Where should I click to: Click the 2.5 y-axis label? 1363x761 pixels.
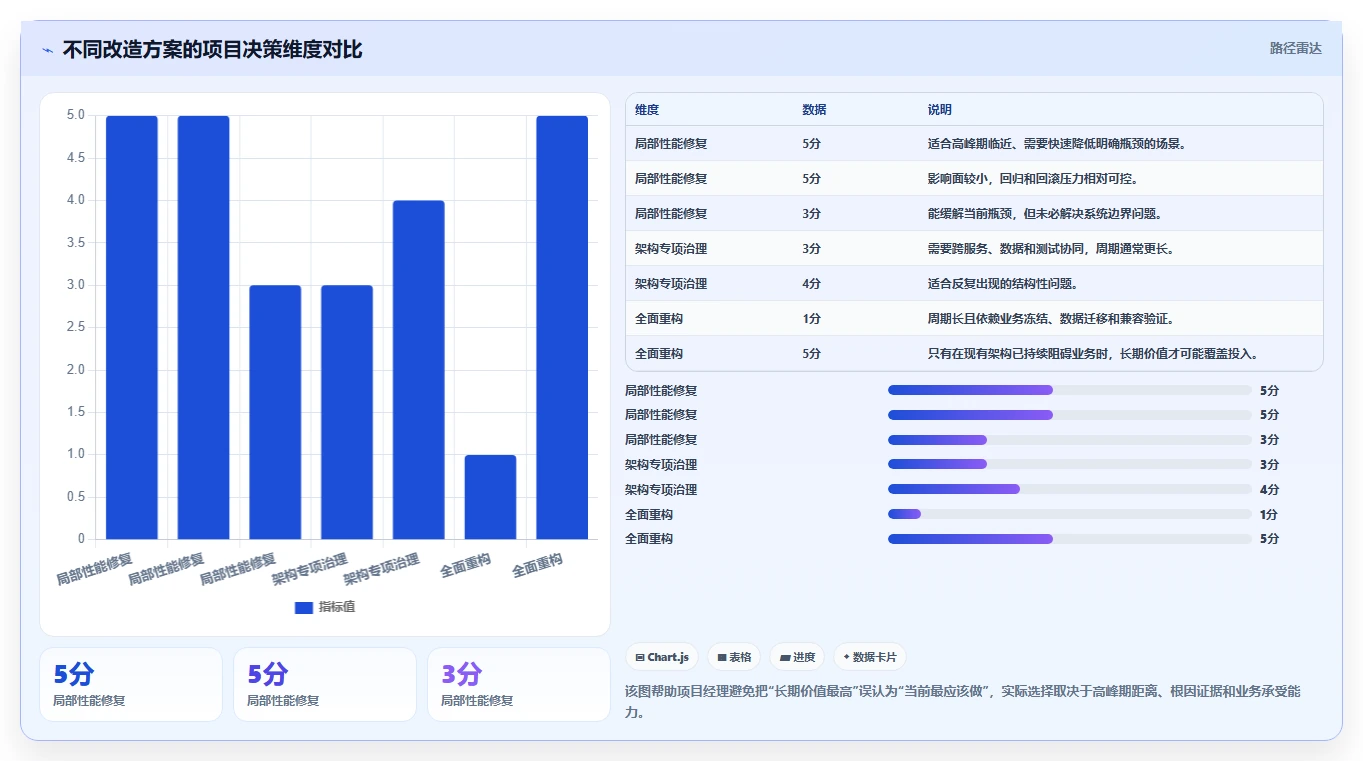click(76, 327)
